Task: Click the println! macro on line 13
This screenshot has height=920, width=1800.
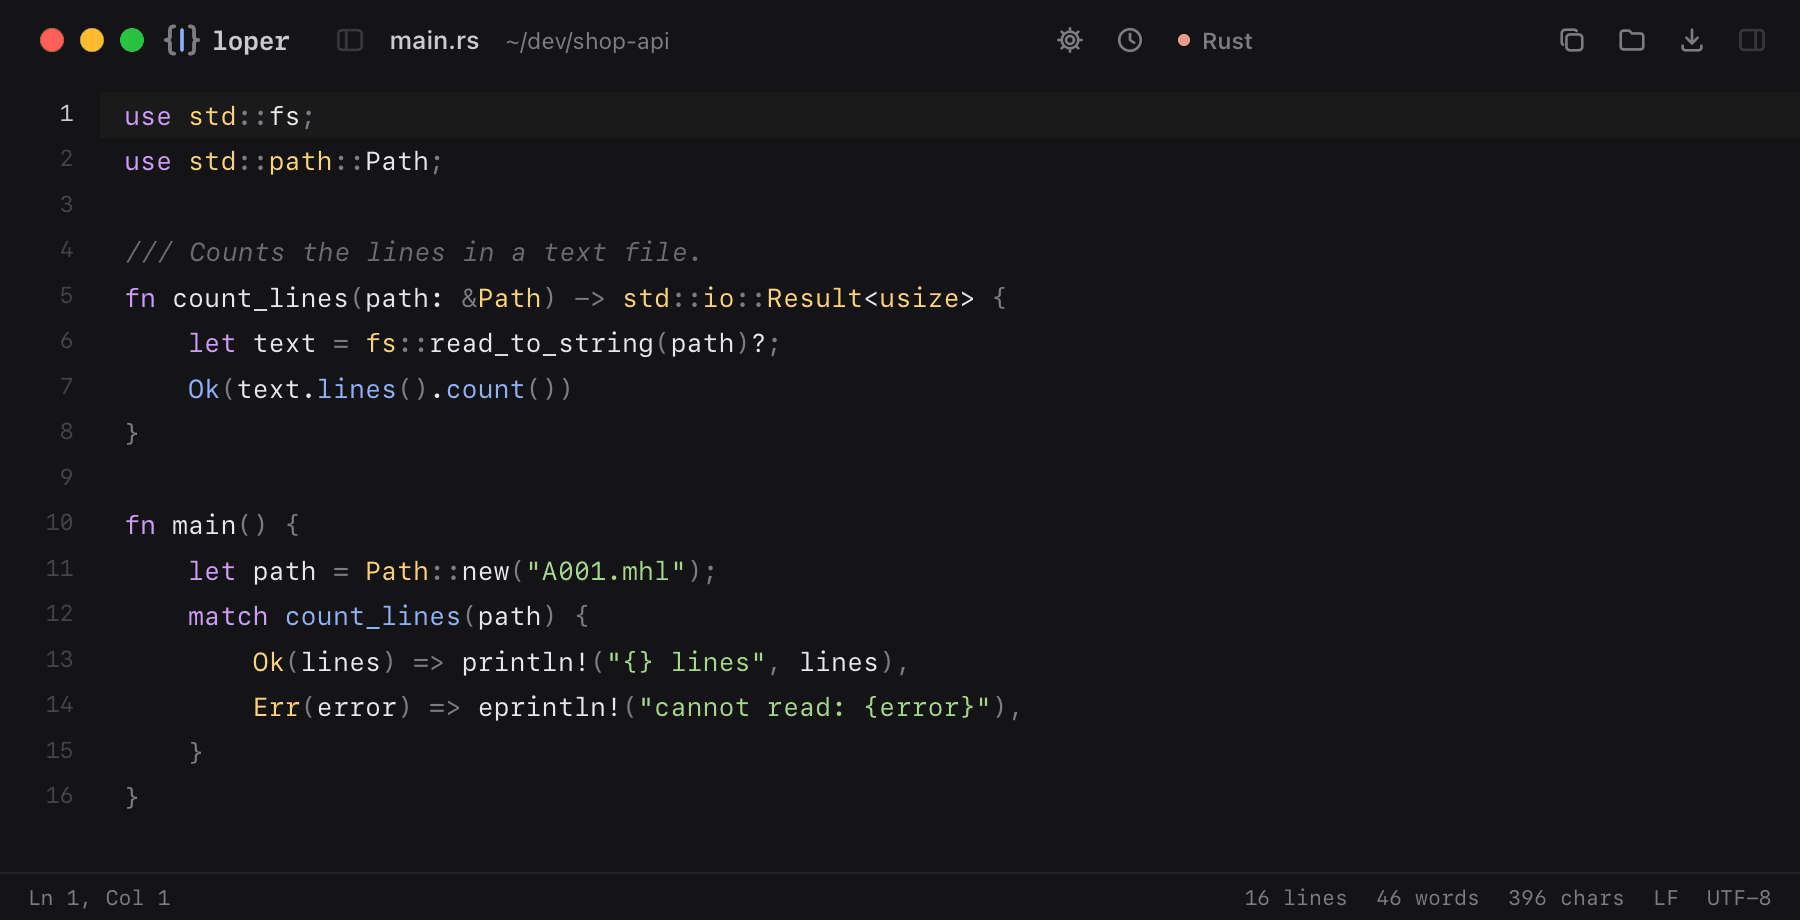Action: (525, 662)
